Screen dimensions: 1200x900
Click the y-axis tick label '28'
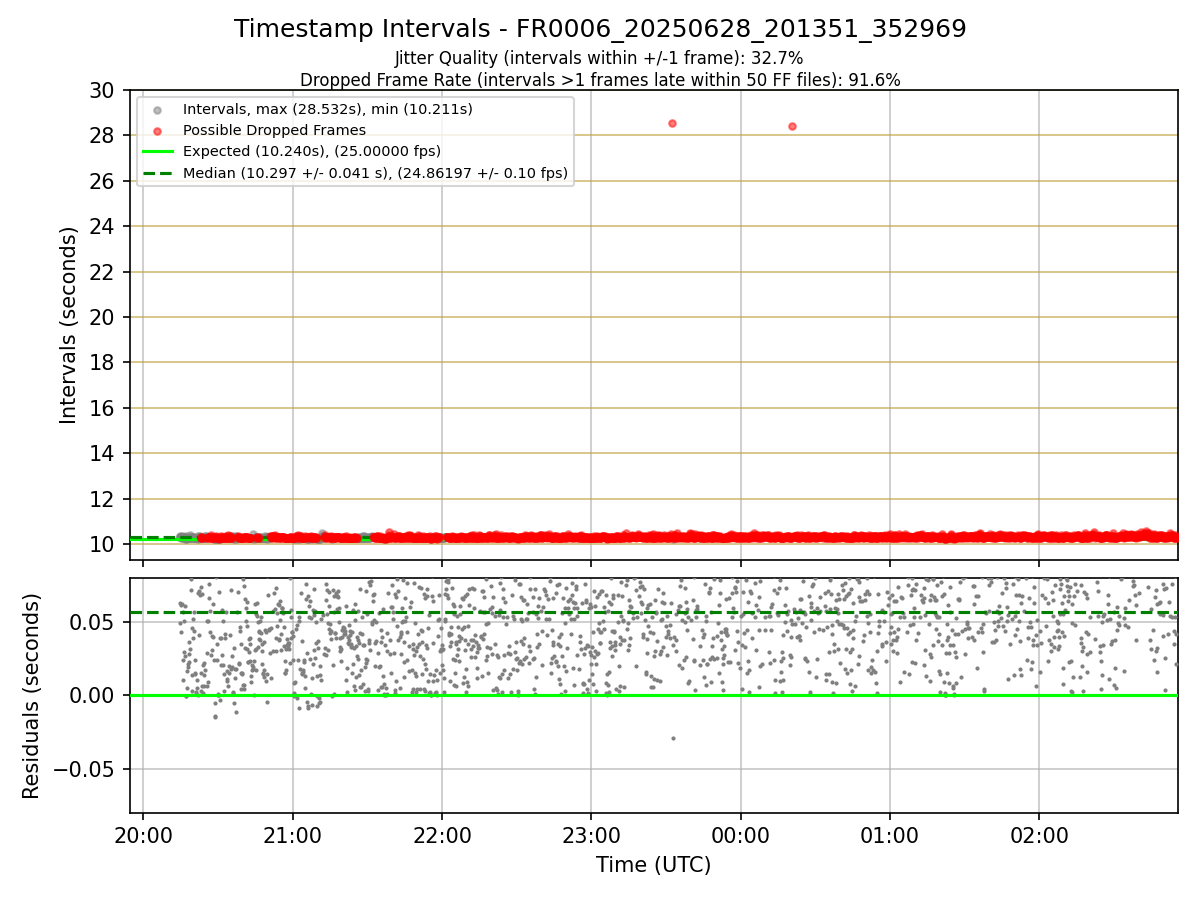click(103, 136)
